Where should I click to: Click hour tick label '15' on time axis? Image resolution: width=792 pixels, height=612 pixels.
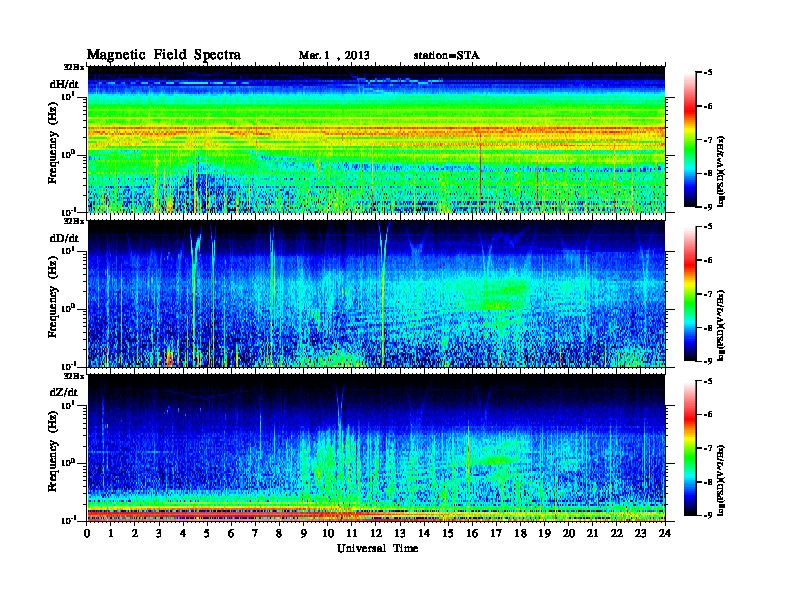tap(448, 534)
